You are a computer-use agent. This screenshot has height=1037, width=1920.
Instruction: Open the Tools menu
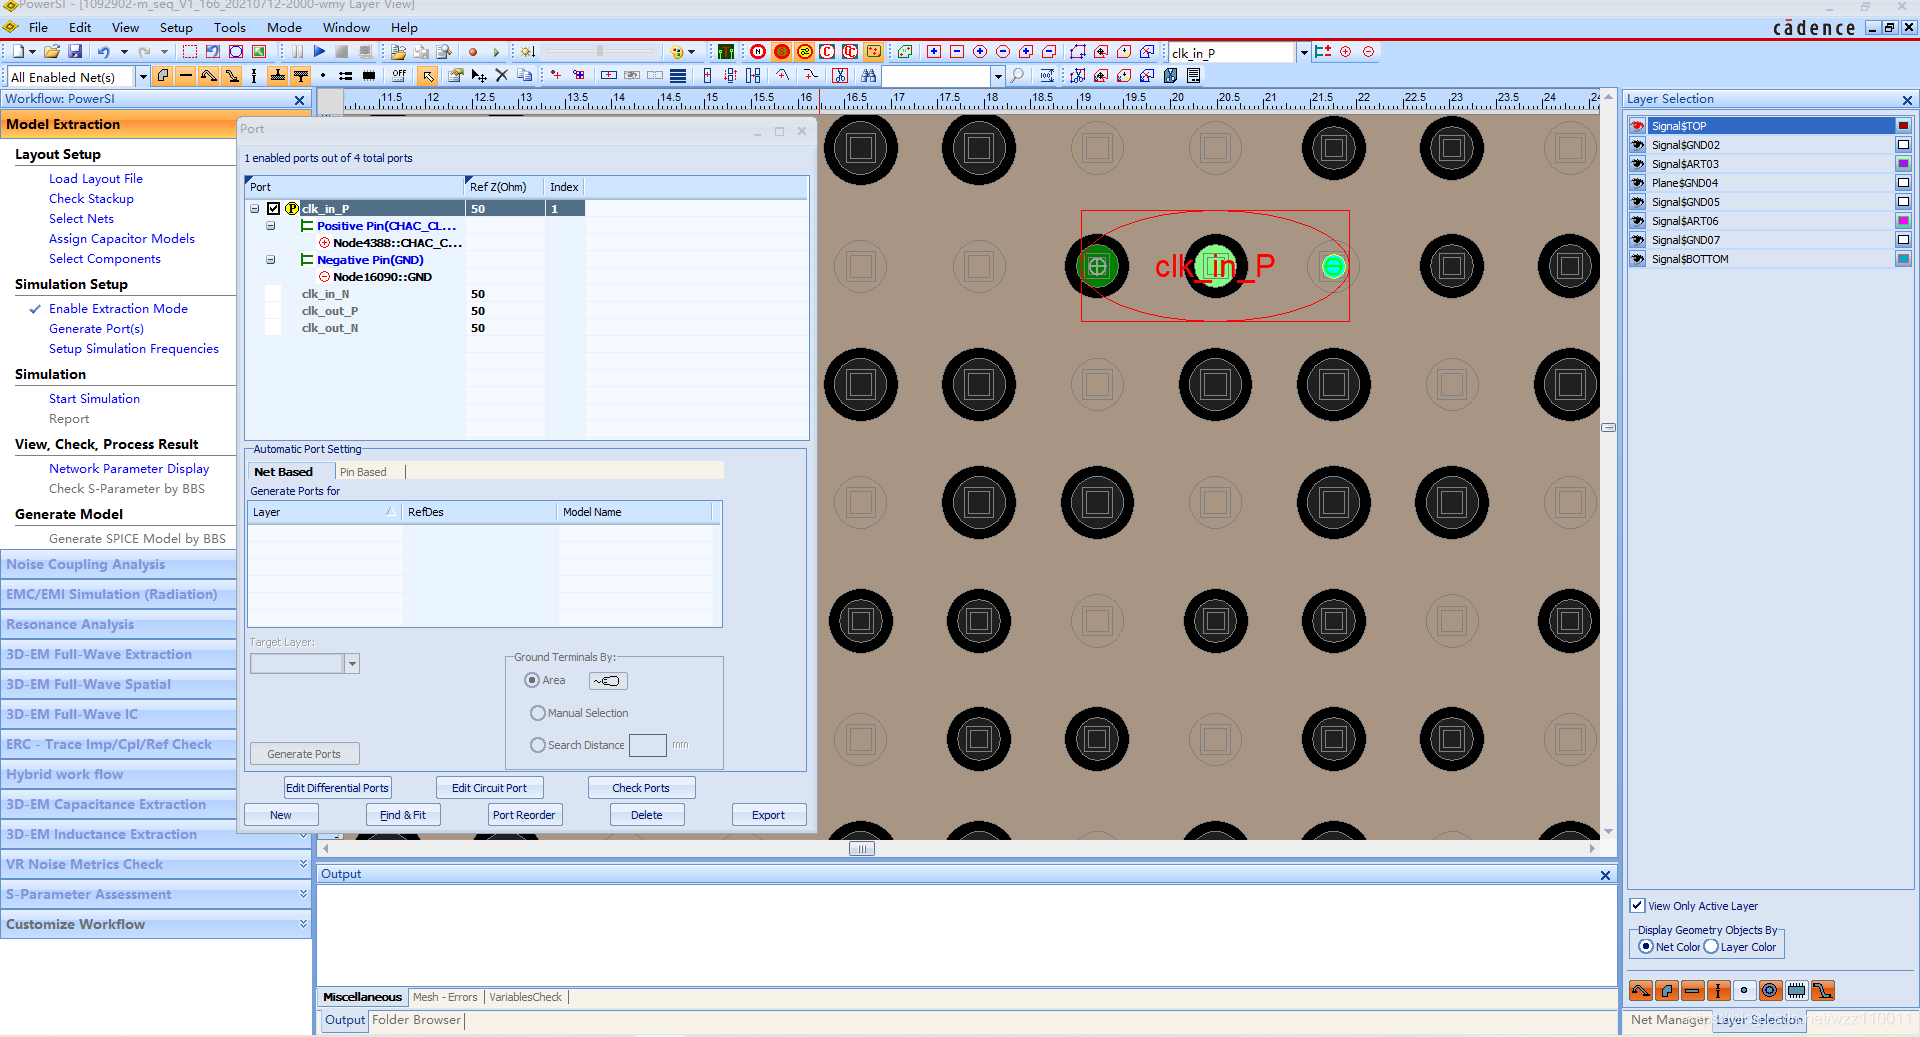pyautogui.click(x=230, y=28)
